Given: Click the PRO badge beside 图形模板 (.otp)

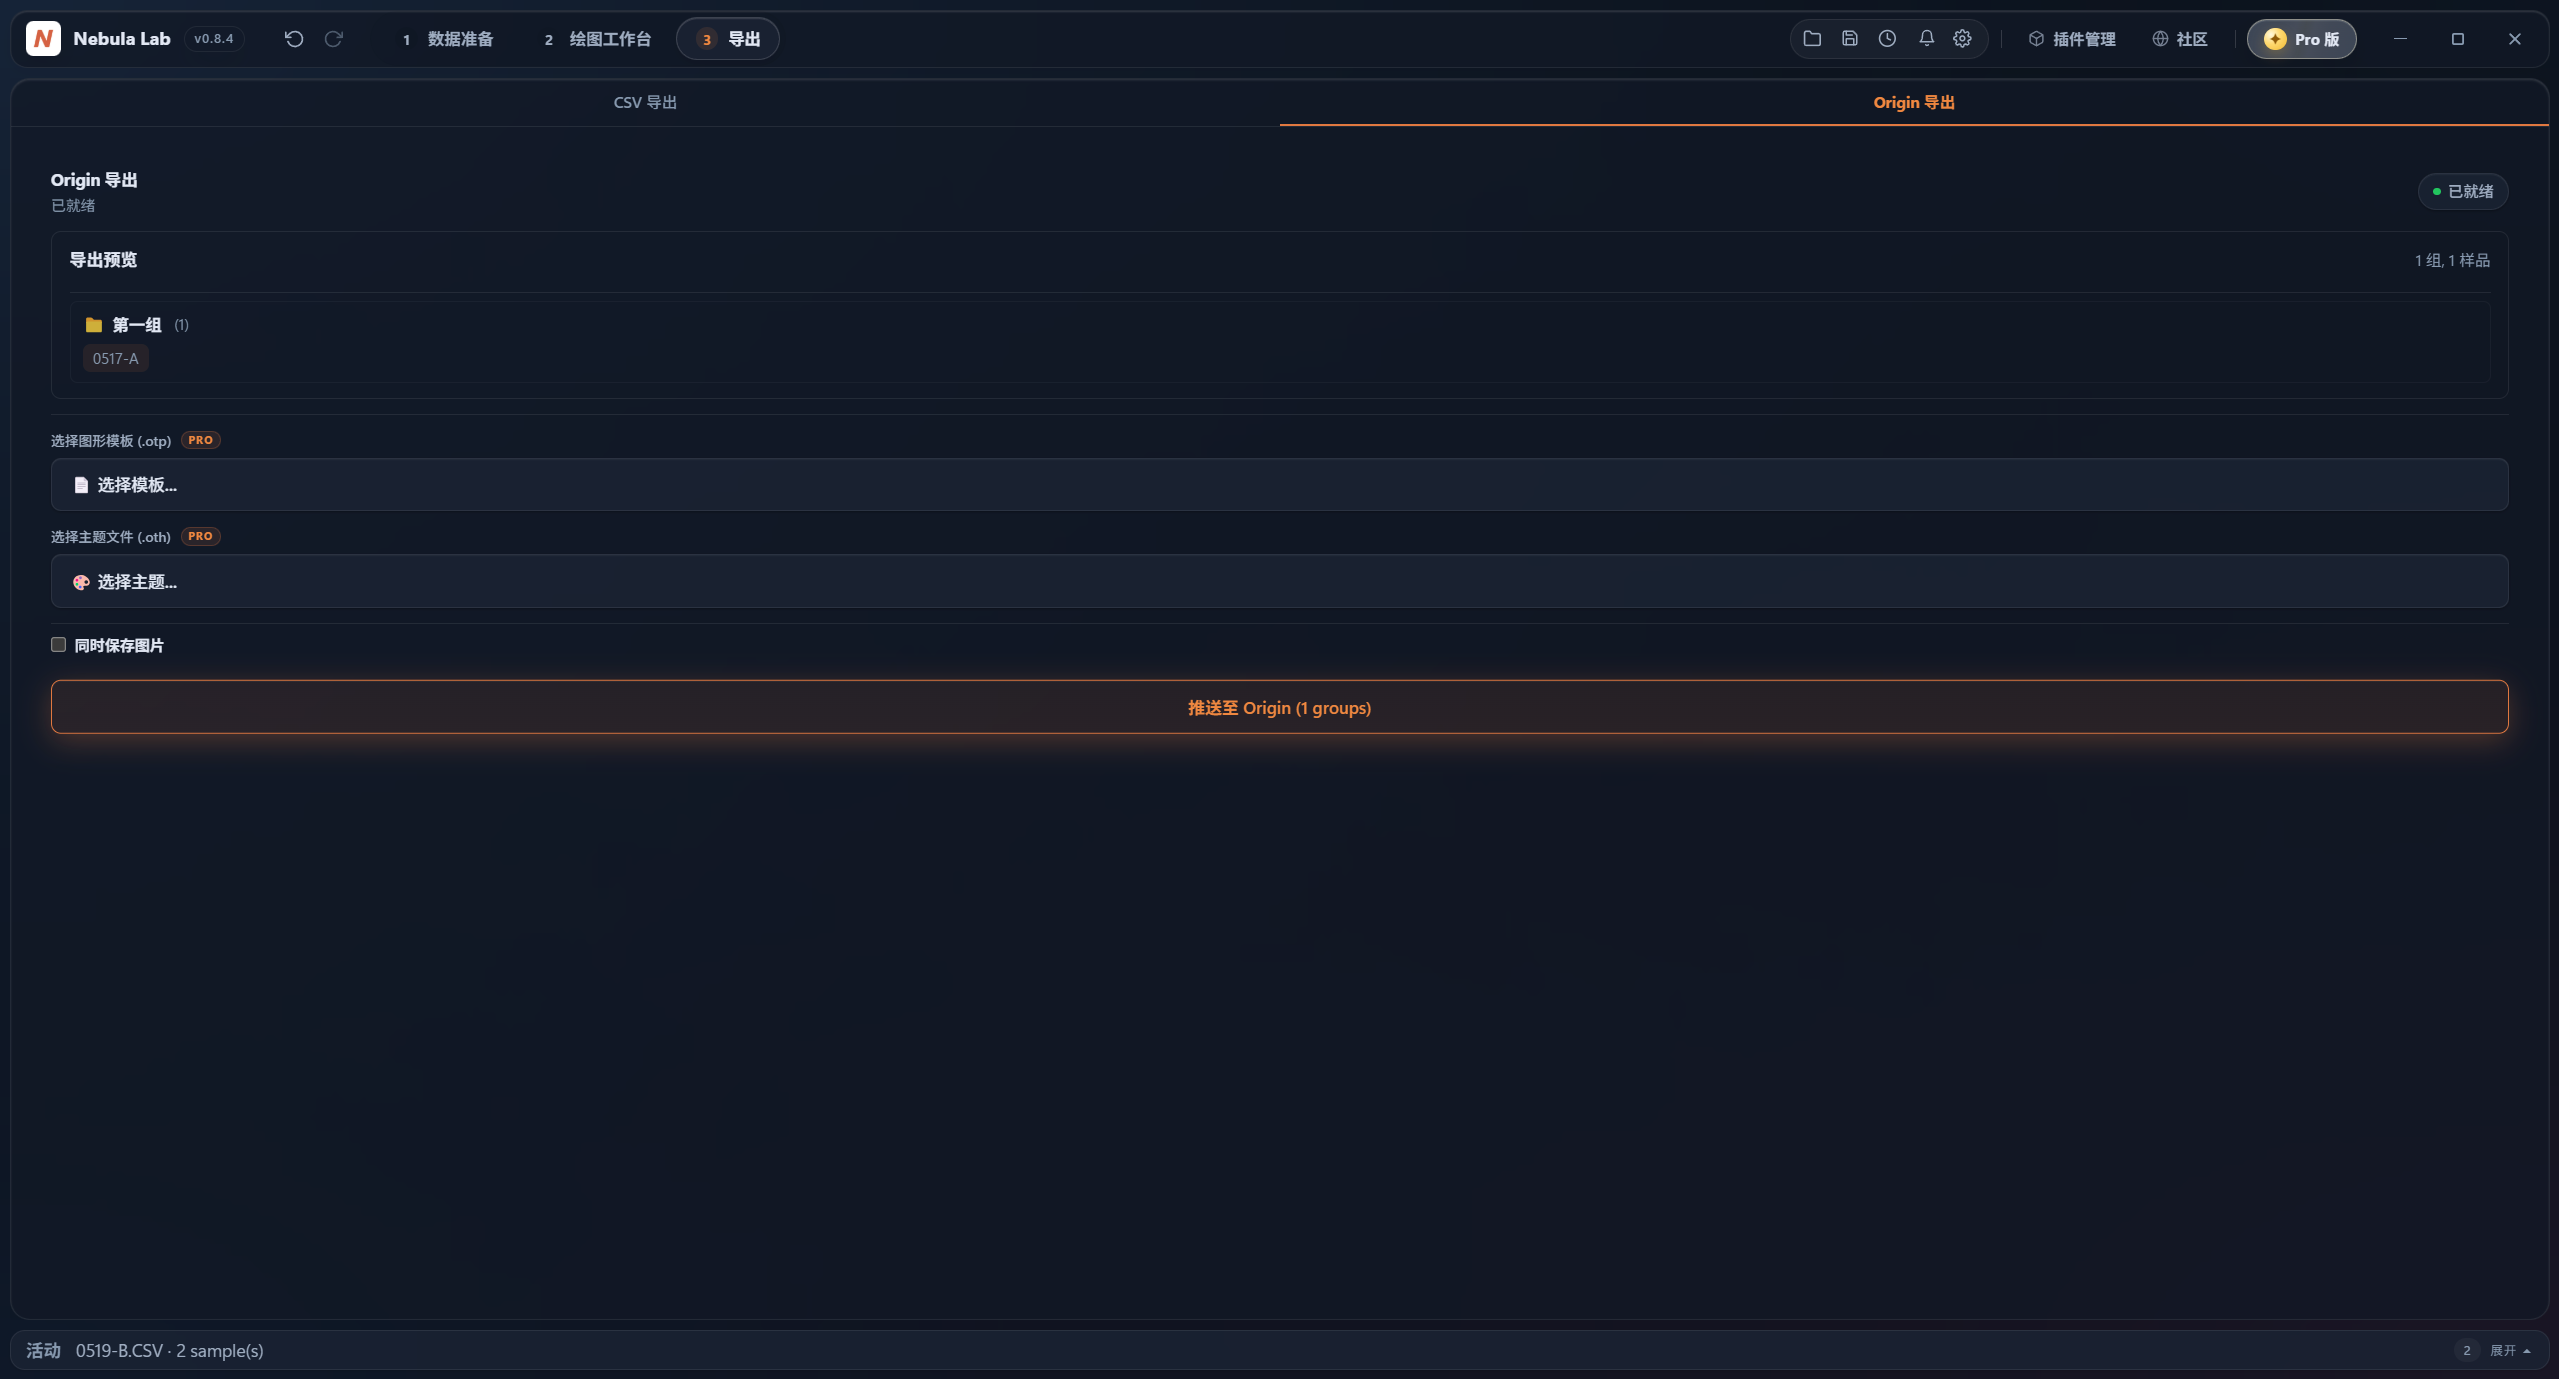Looking at the screenshot, I should (201, 440).
